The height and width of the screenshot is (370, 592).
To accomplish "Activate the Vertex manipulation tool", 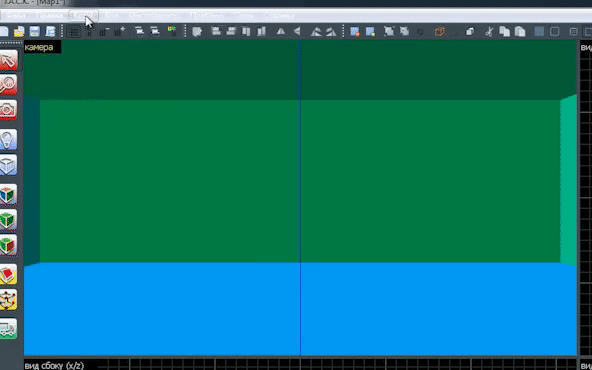I will 8,300.
